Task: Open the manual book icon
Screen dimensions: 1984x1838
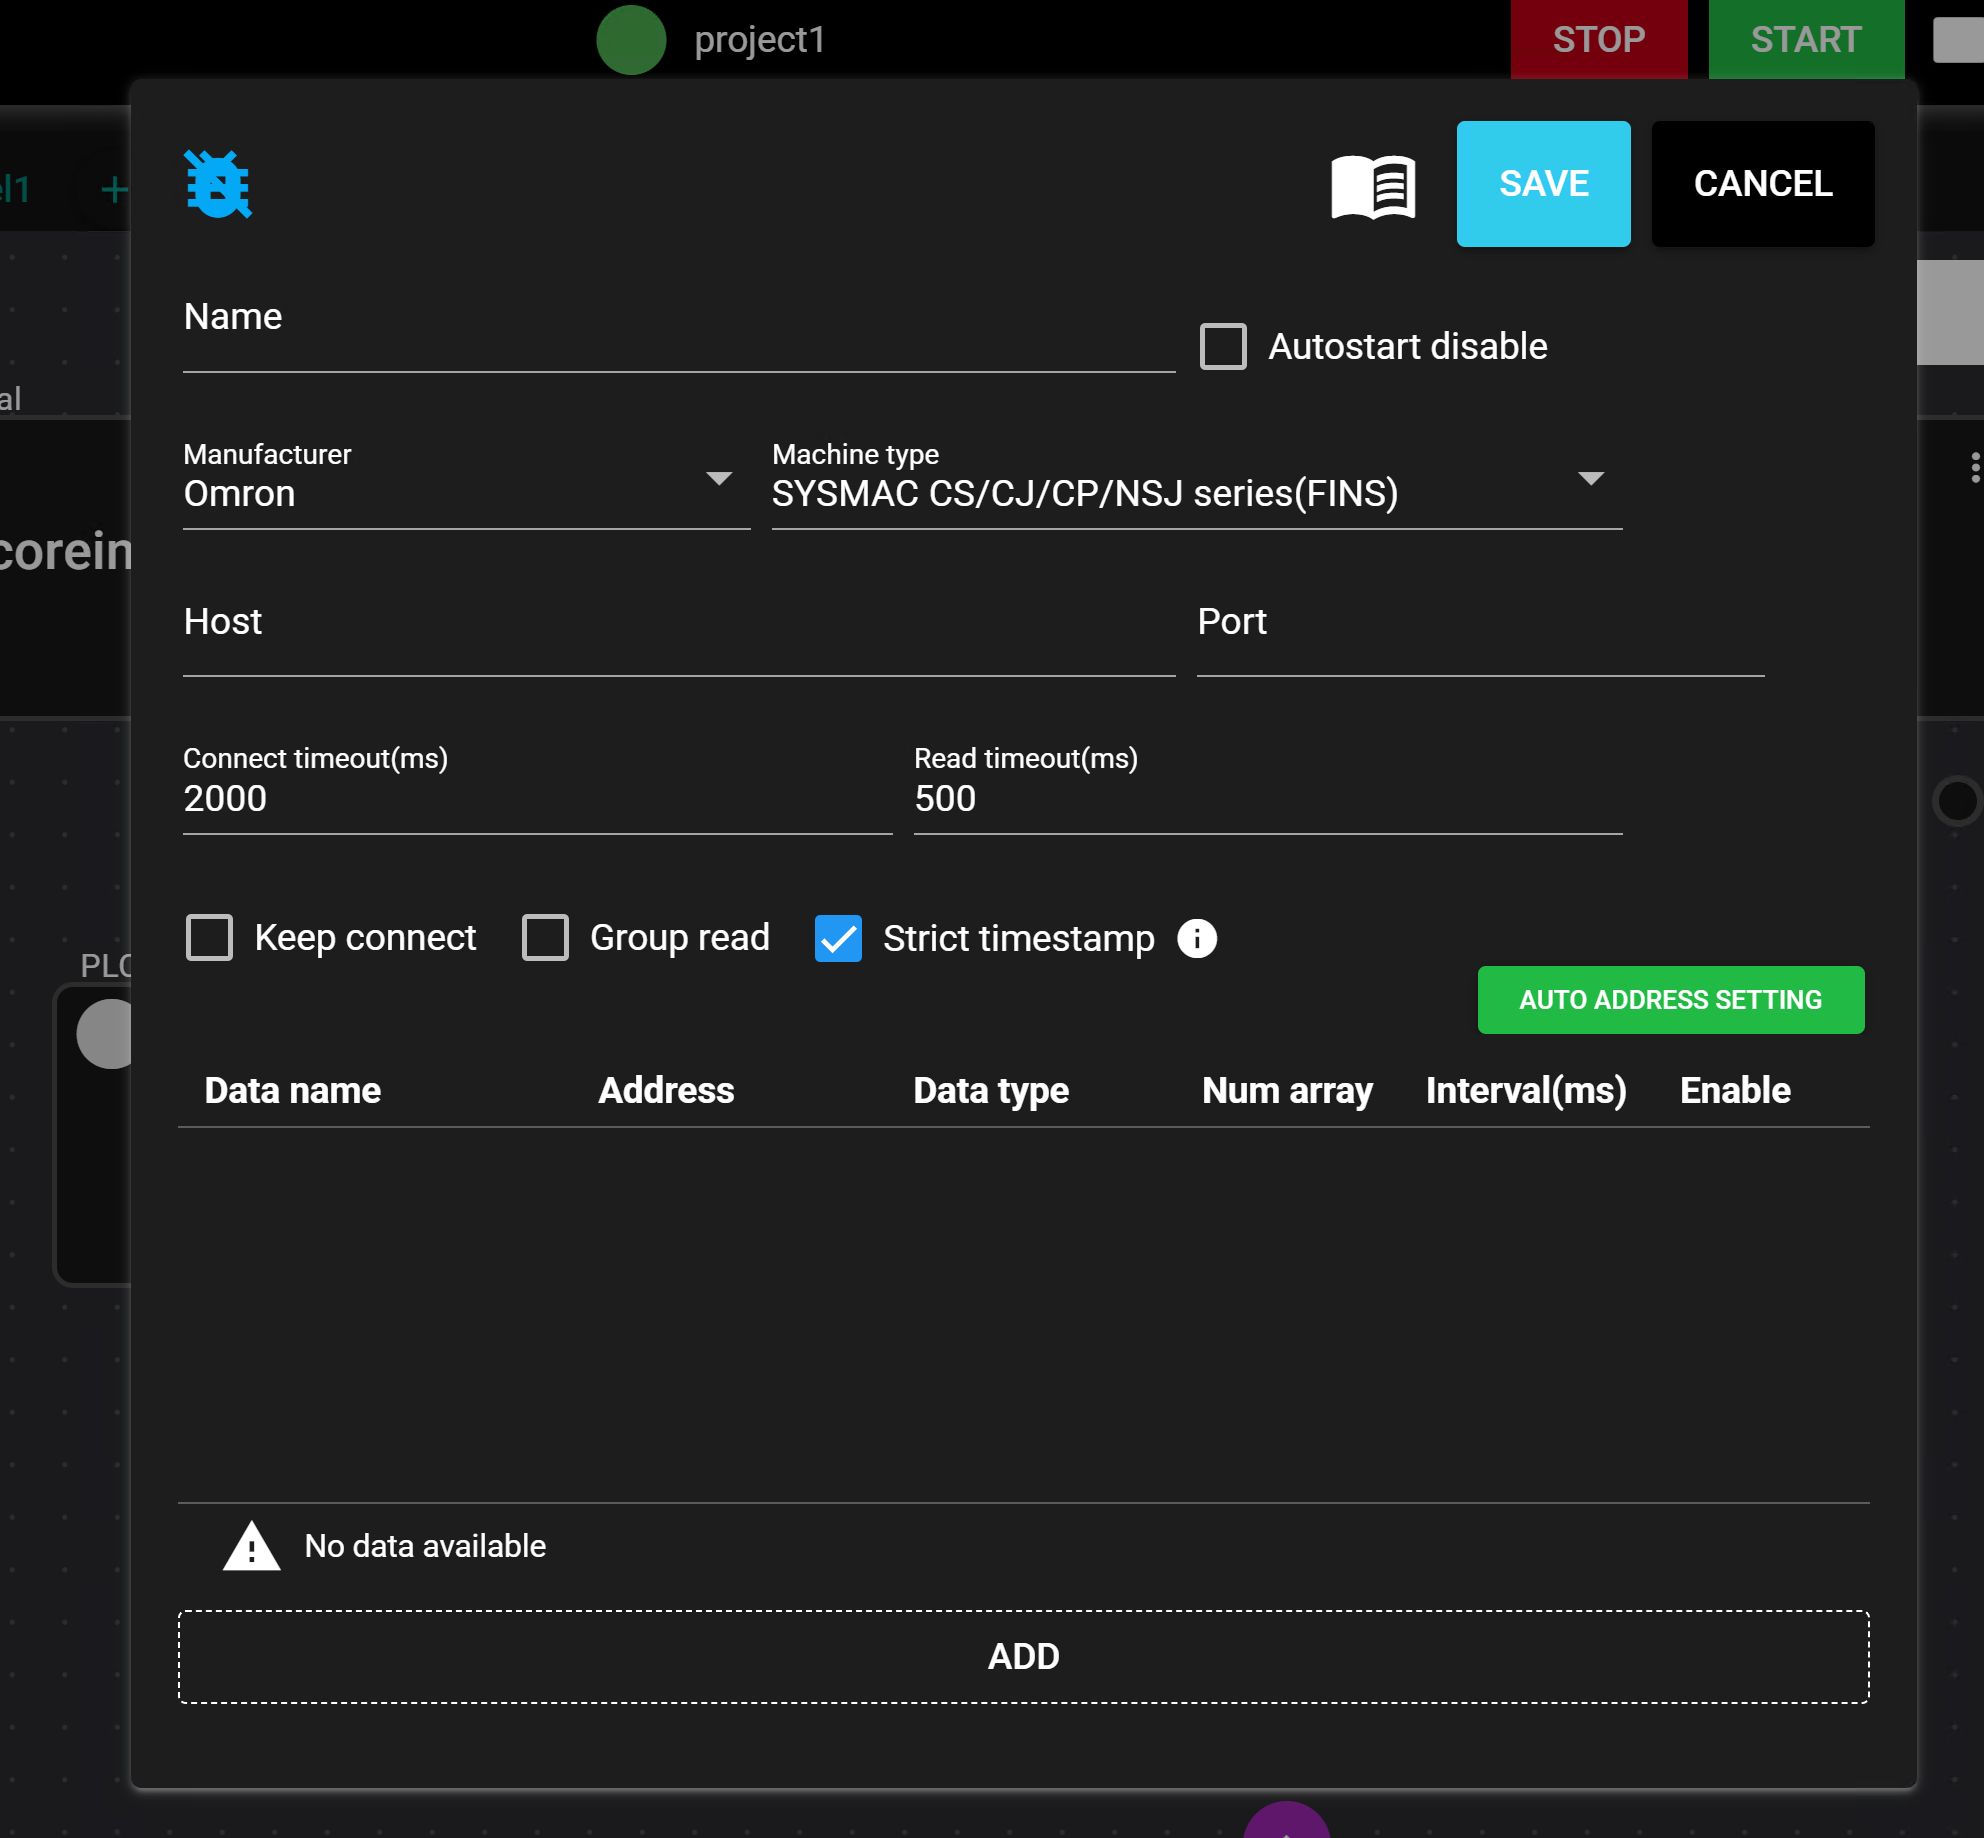Action: tap(1373, 186)
